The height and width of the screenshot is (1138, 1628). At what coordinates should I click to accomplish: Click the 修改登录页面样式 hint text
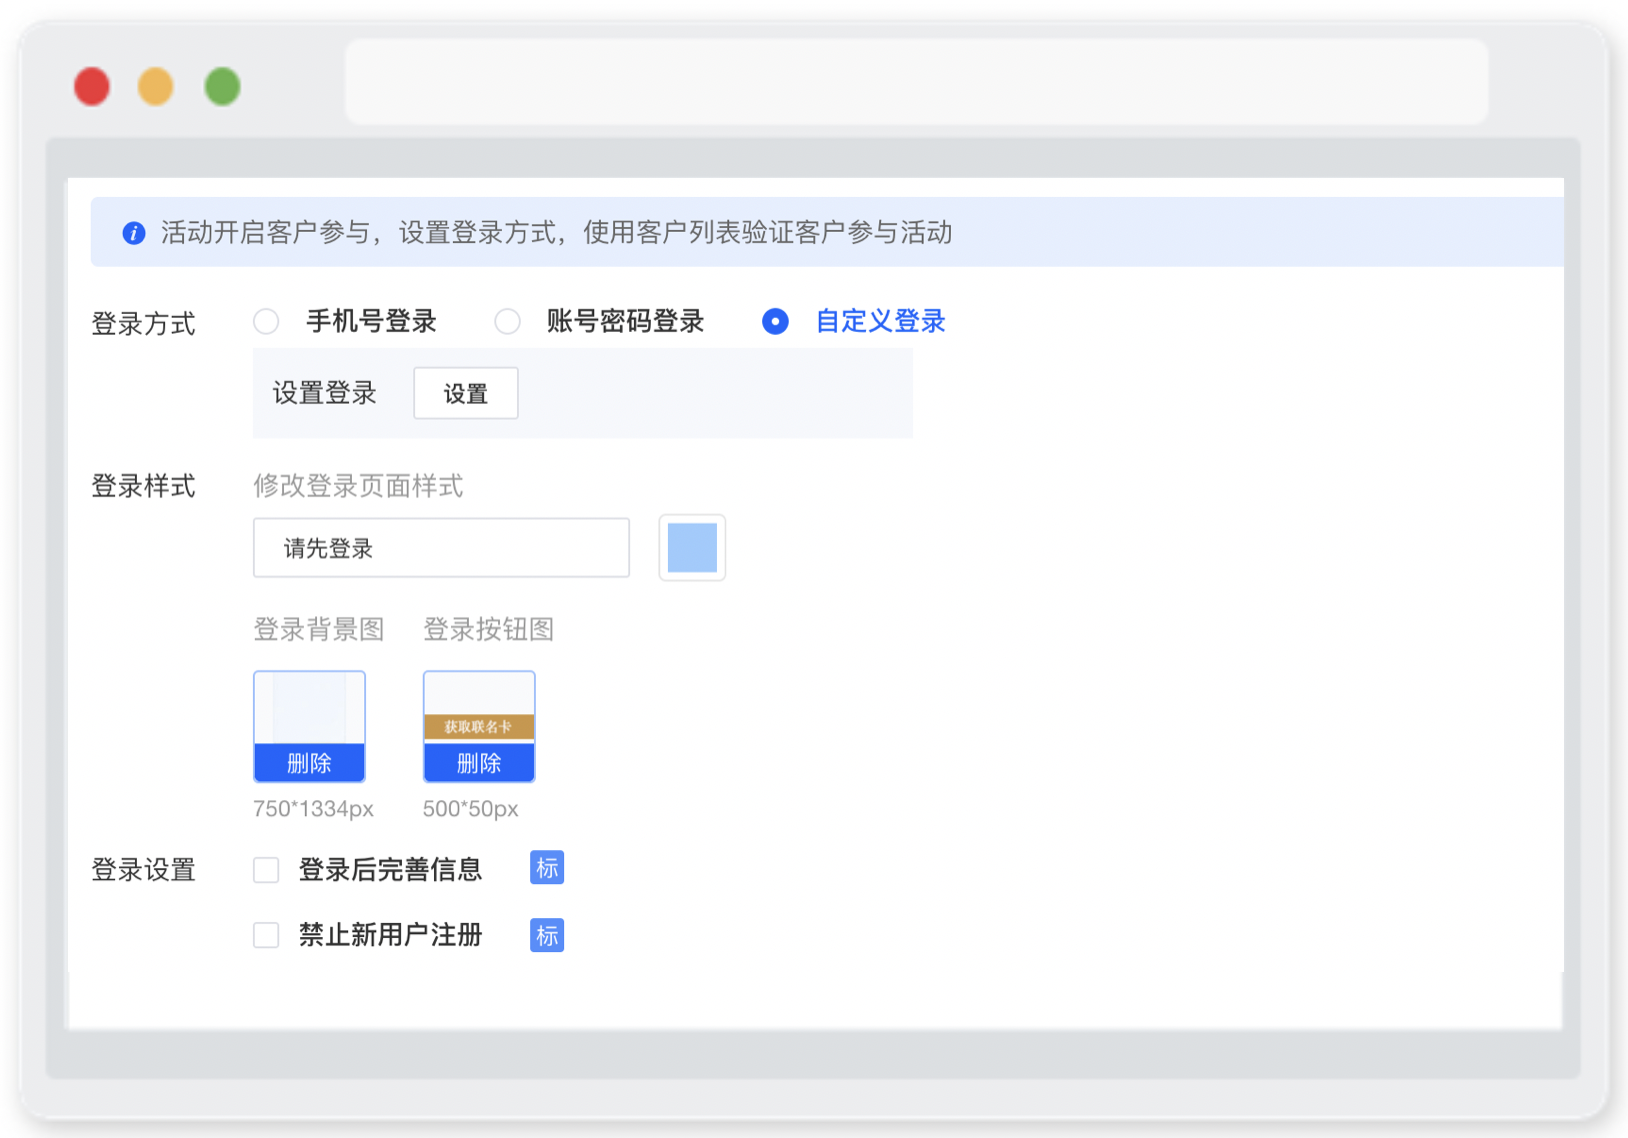(x=358, y=486)
